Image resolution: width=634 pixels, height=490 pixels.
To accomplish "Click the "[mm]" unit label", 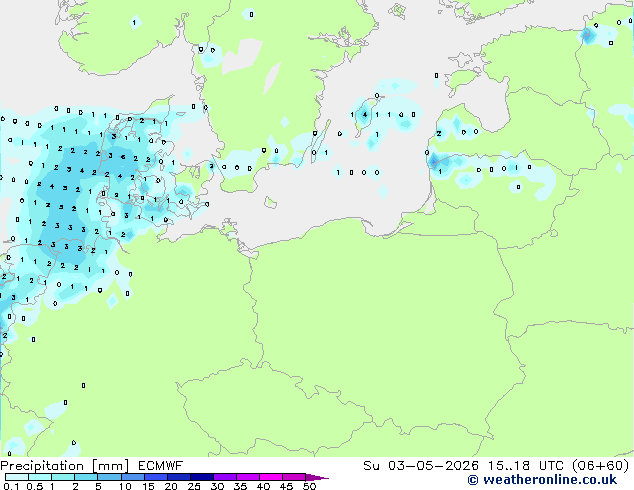I will 111,466.
